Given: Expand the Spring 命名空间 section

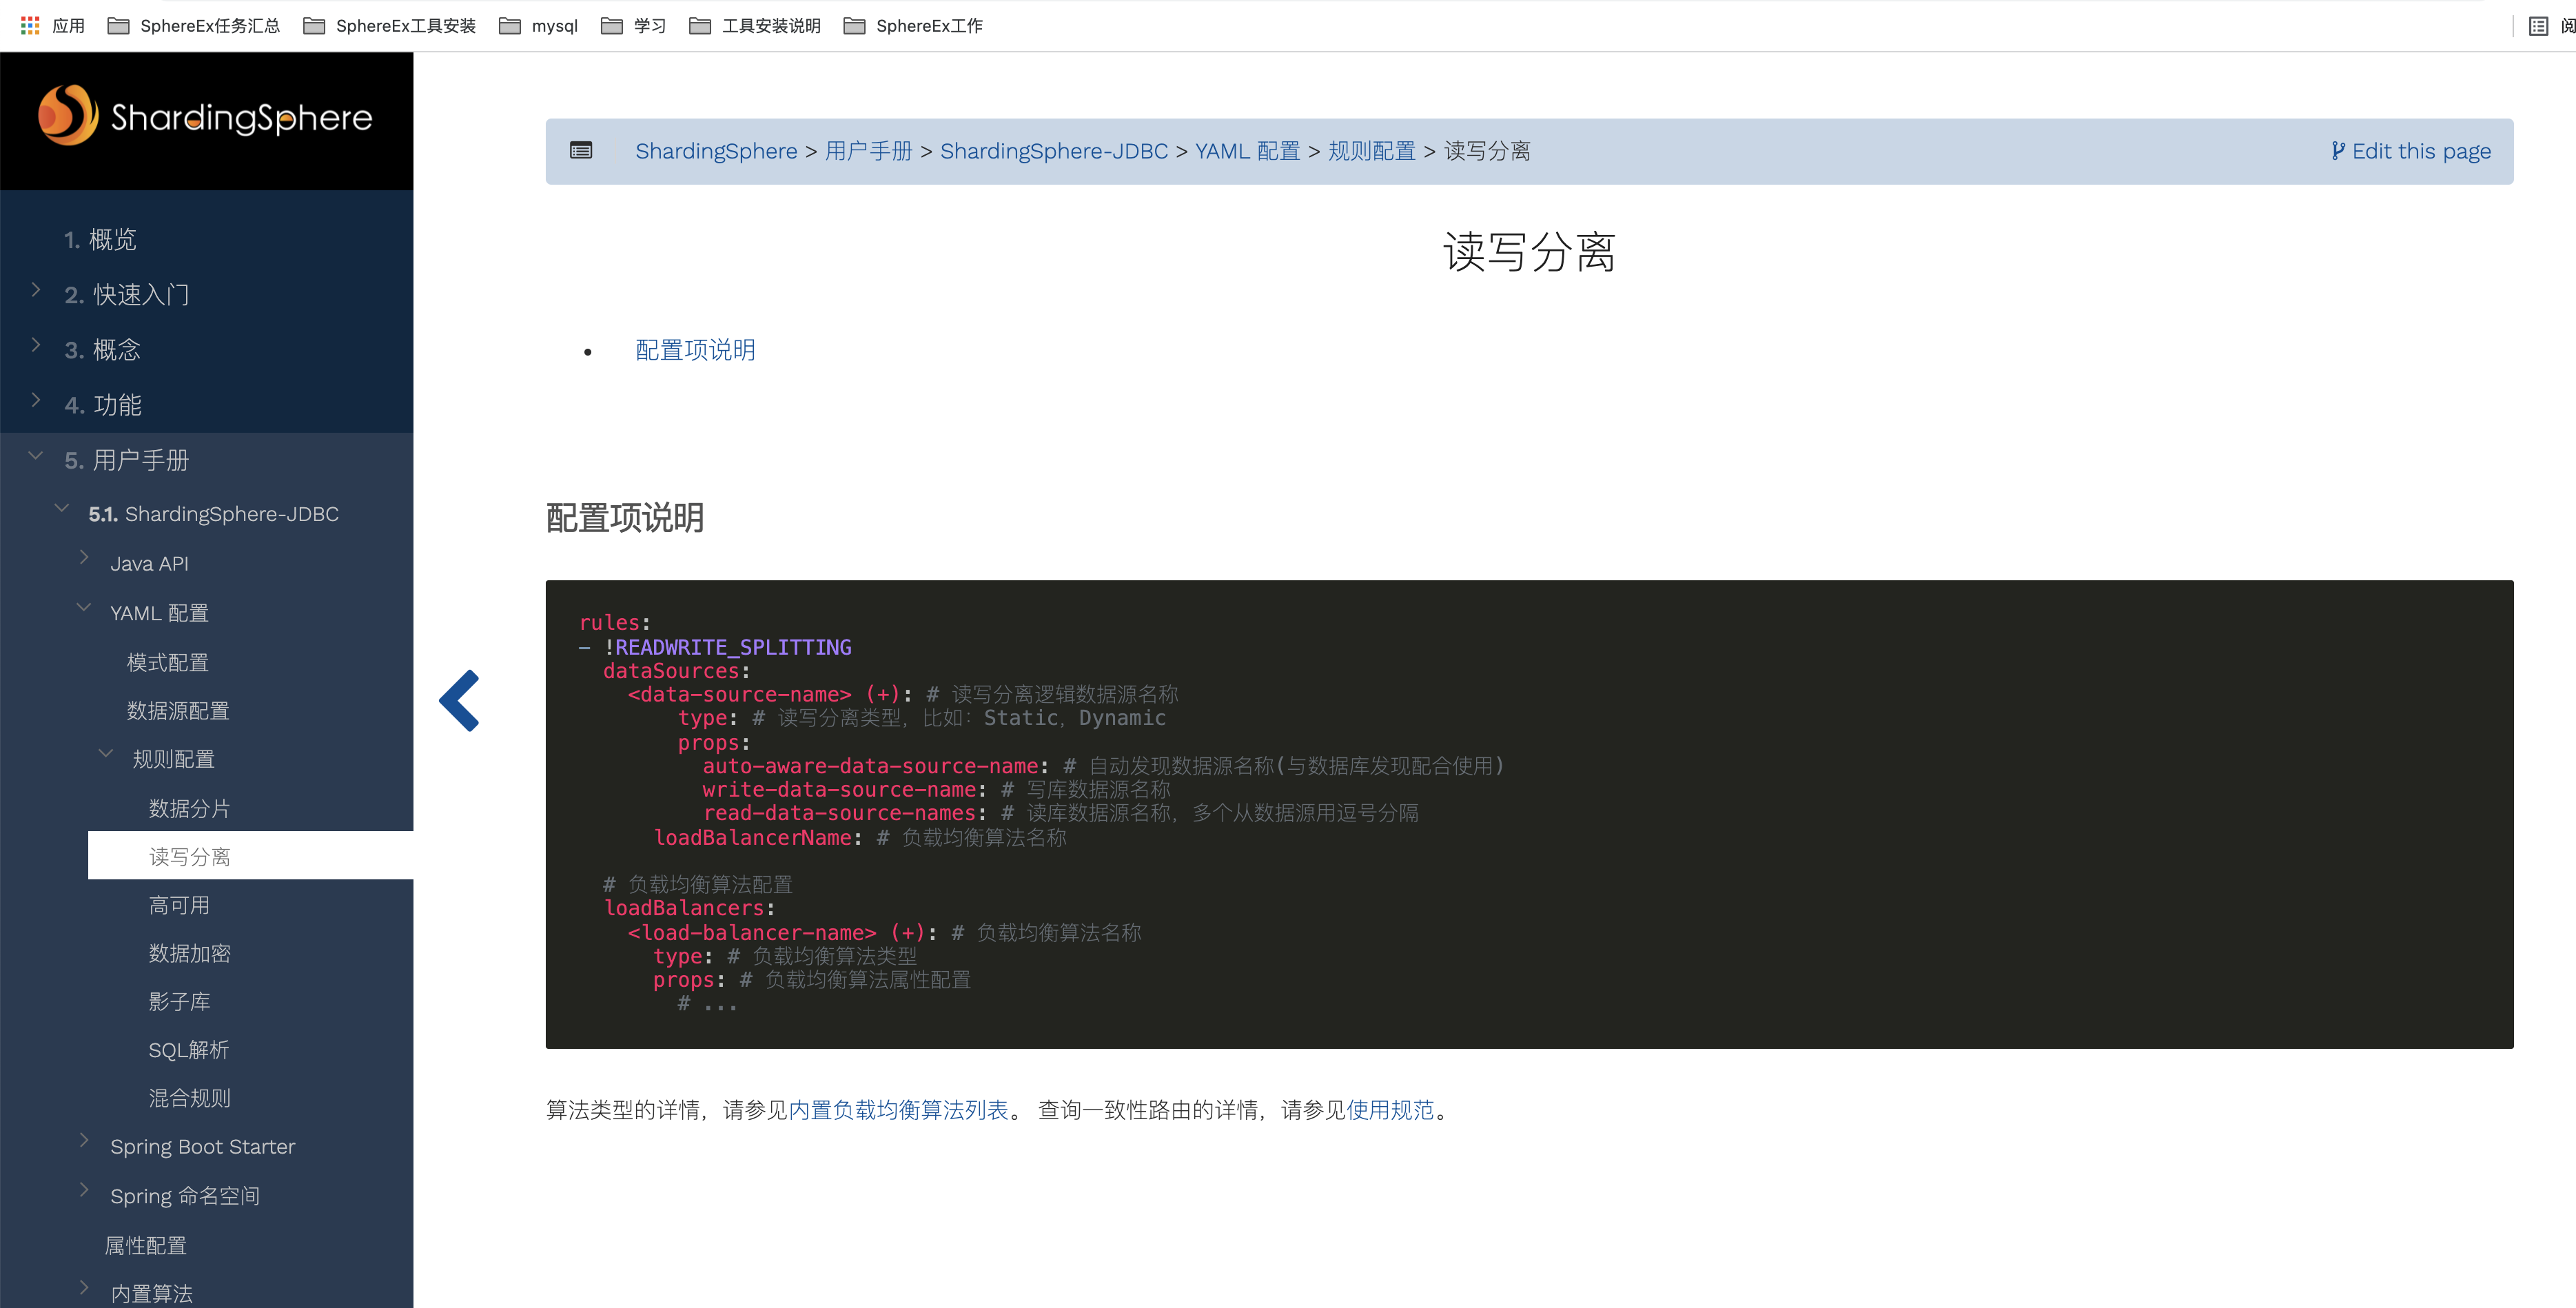Looking at the screenshot, I should [x=84, y=1191].
